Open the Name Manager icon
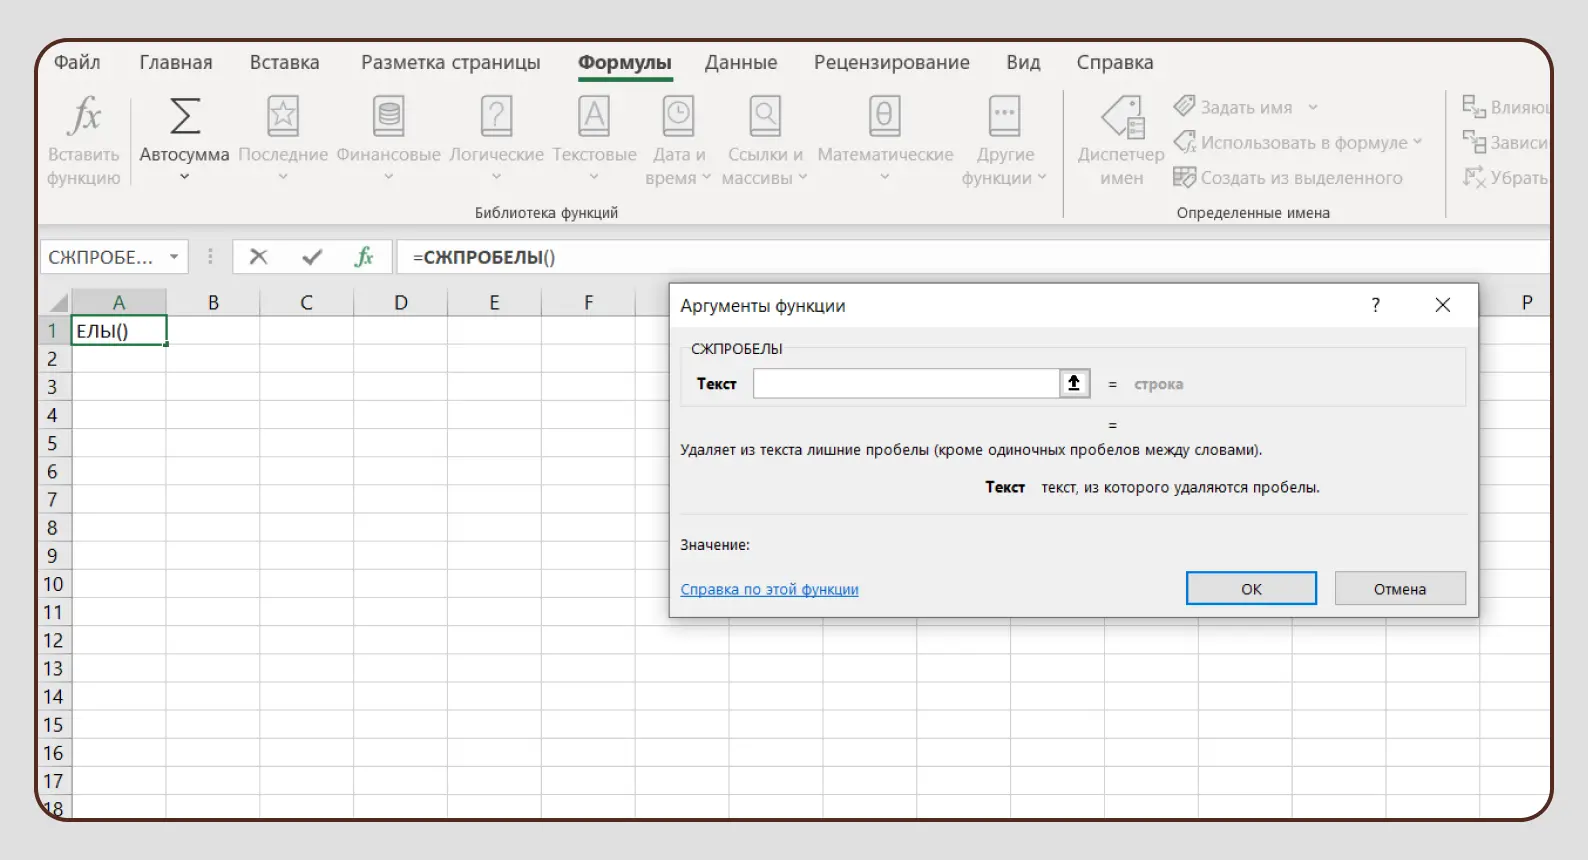Image resolution: width=1588 pixels, height=860 pixels. point(1122,117)
